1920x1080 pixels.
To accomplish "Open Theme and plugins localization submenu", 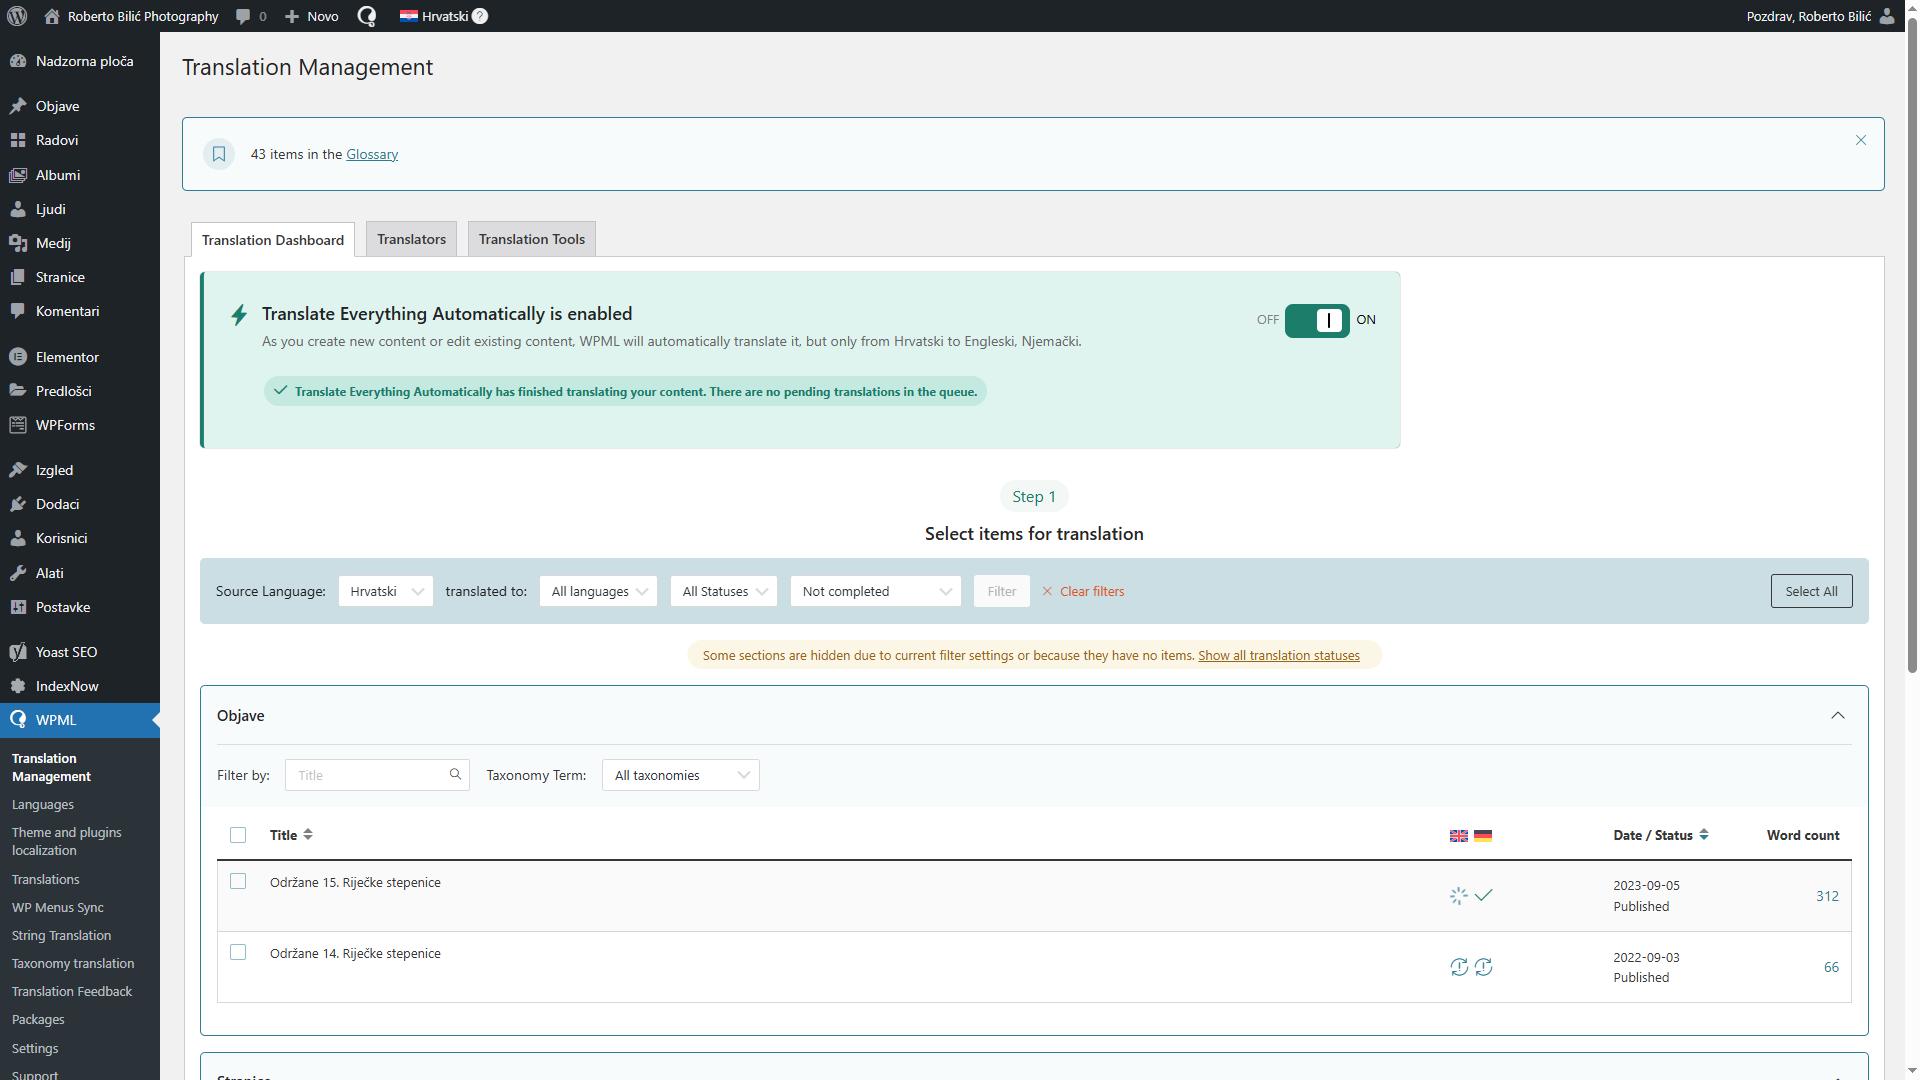I will (67, 842).
